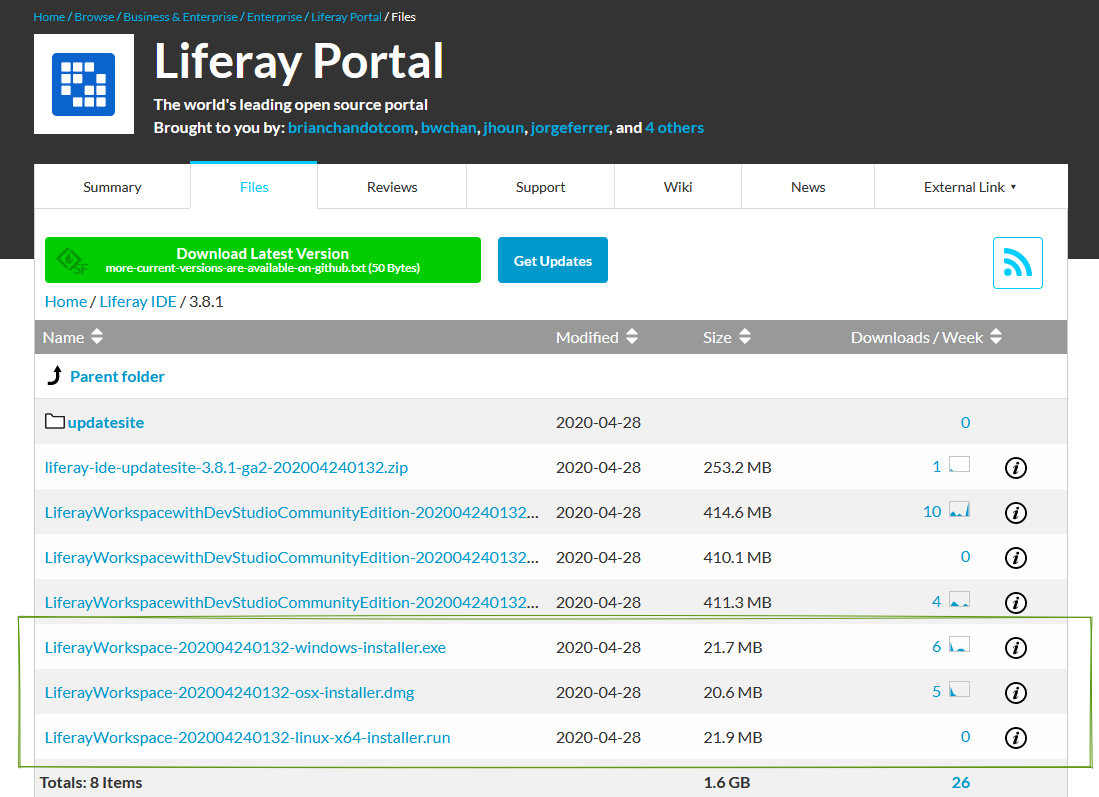
Task: Open the RSS feed icon
Action: tap(1017, 263)
